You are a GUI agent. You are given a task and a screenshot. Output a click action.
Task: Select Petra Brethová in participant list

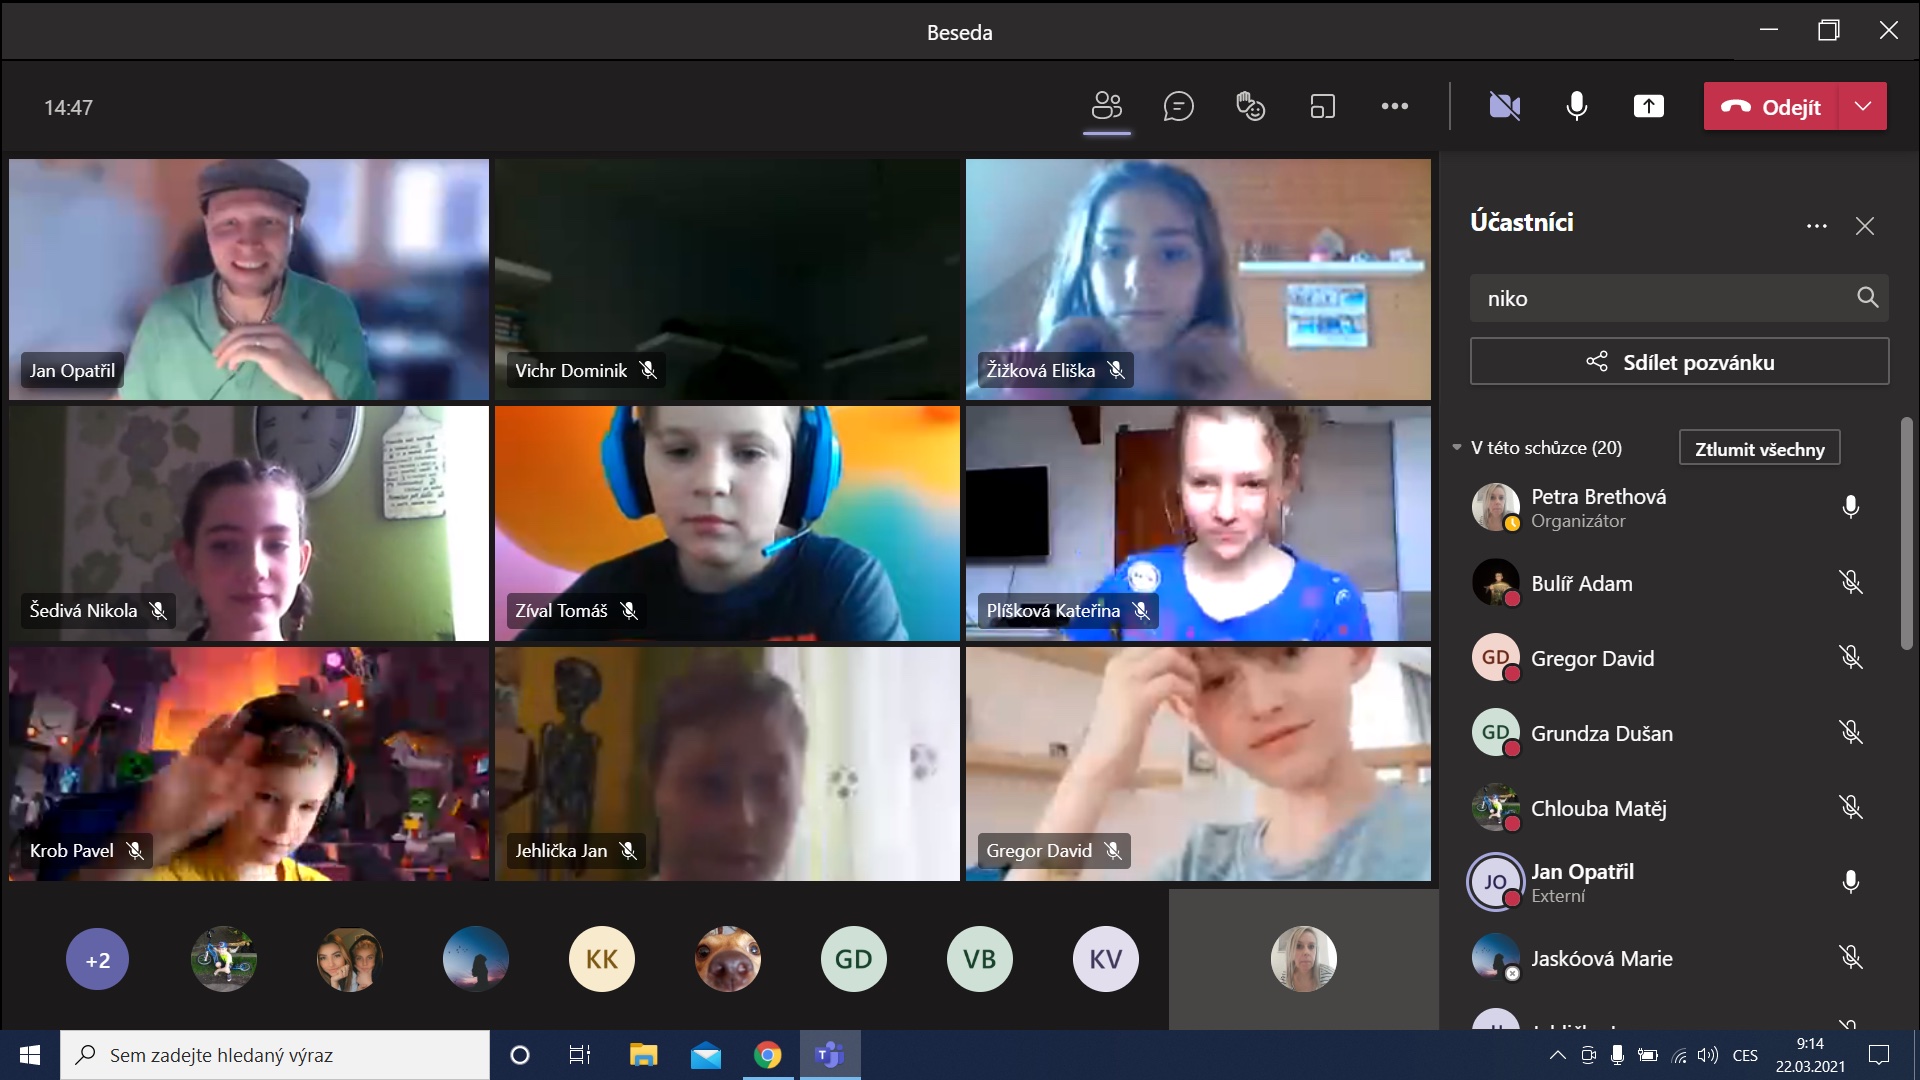point(1597,507)
